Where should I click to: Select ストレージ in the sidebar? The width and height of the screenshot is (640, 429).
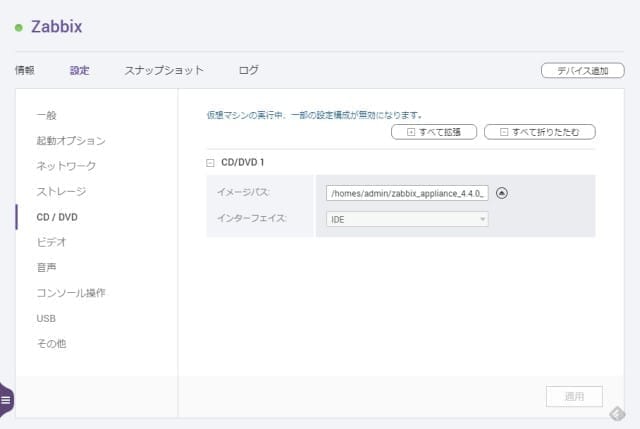[62, 191]
